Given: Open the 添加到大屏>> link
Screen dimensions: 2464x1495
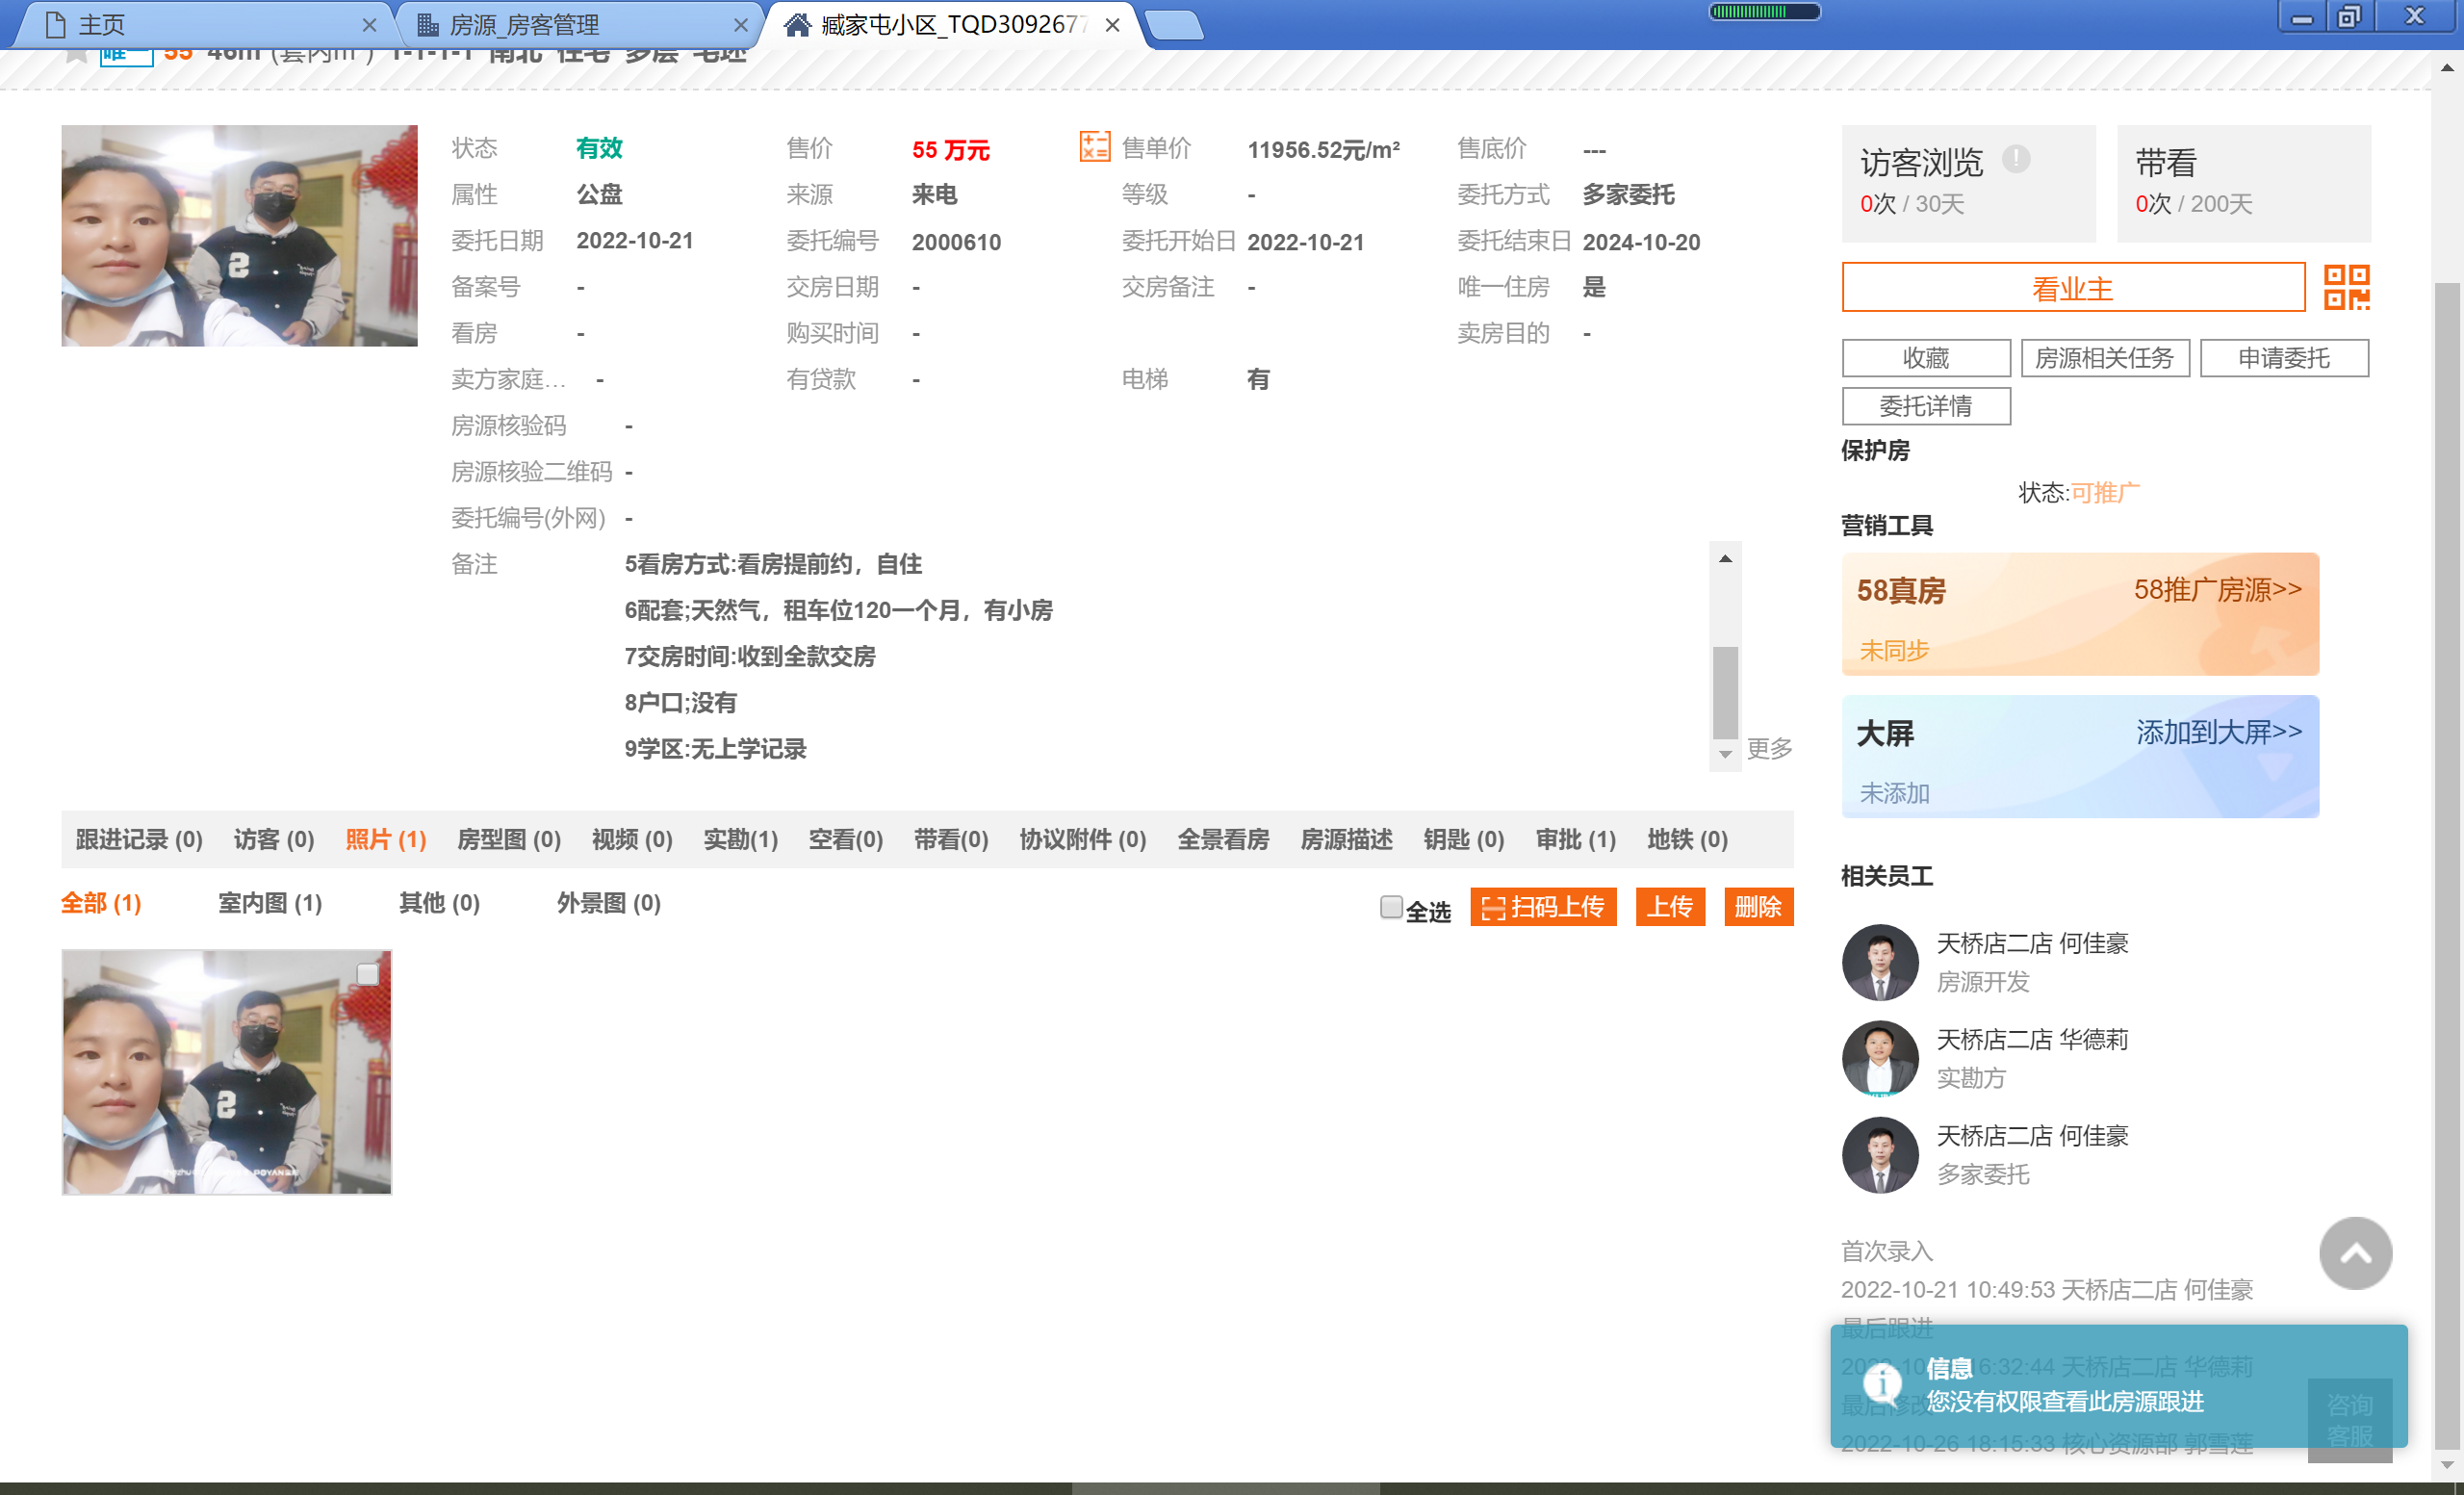Looking at the screenshot, I should 2219,732.
